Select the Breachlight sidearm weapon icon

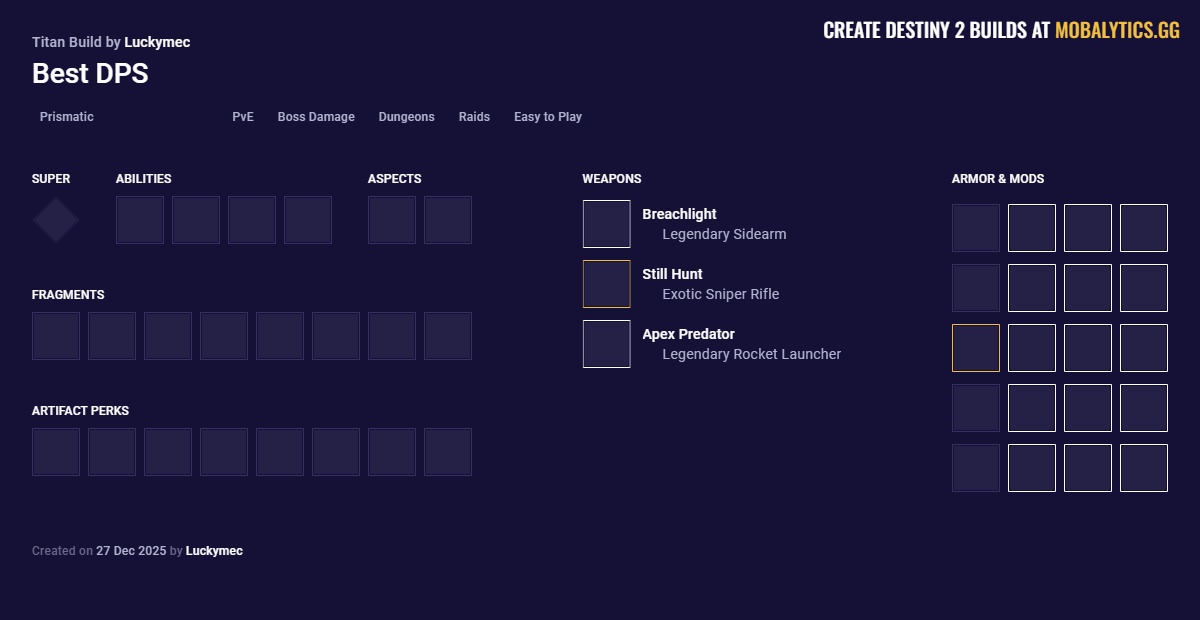pos(606,224)
